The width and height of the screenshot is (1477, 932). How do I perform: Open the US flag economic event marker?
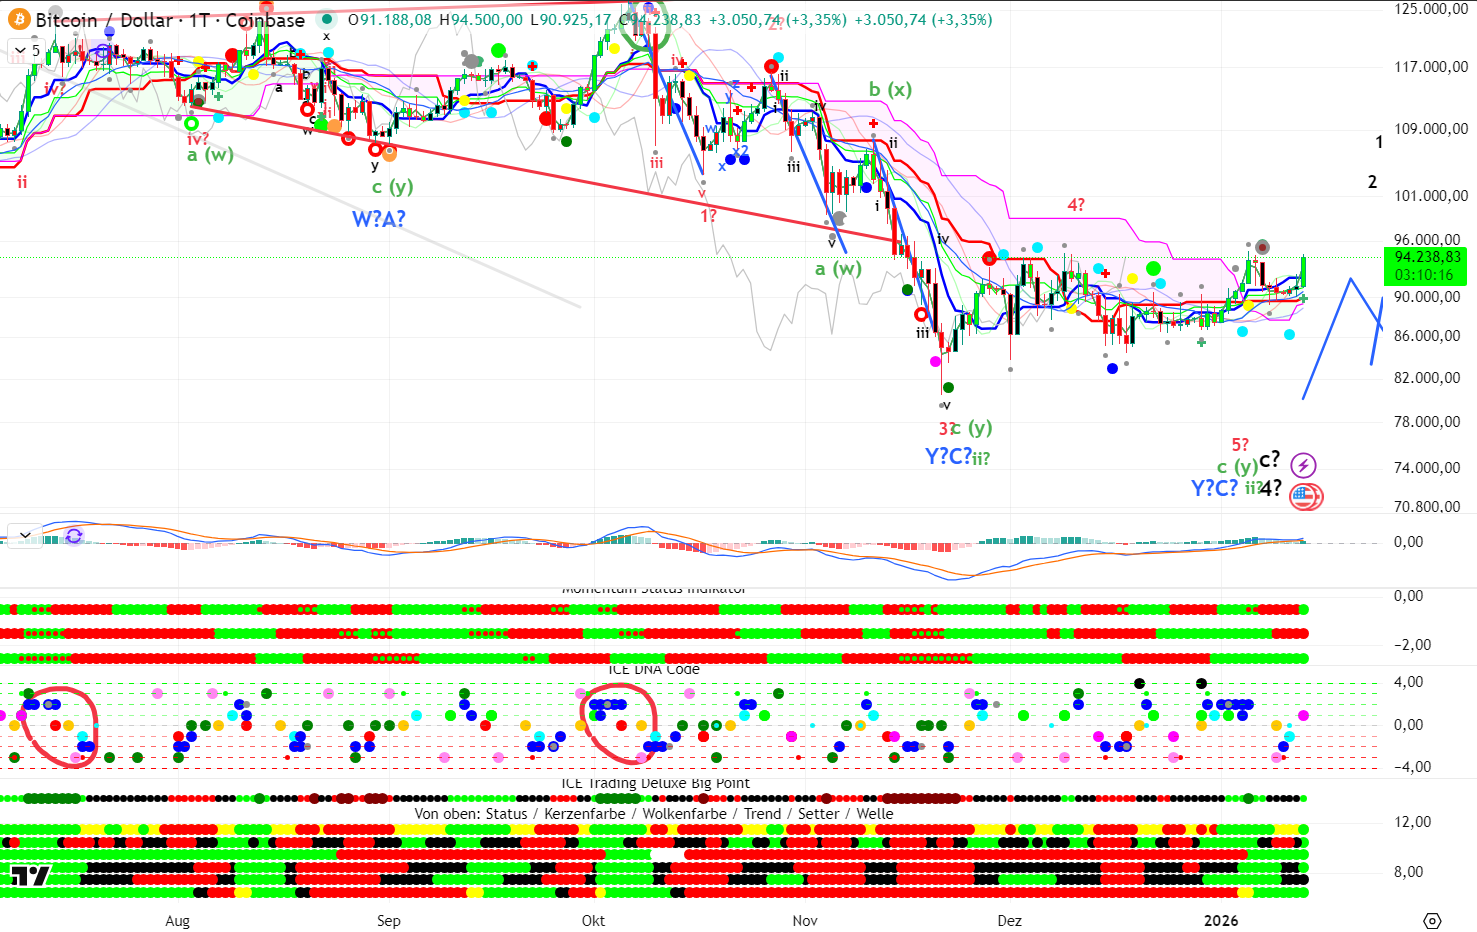[x=1304, y=495]
